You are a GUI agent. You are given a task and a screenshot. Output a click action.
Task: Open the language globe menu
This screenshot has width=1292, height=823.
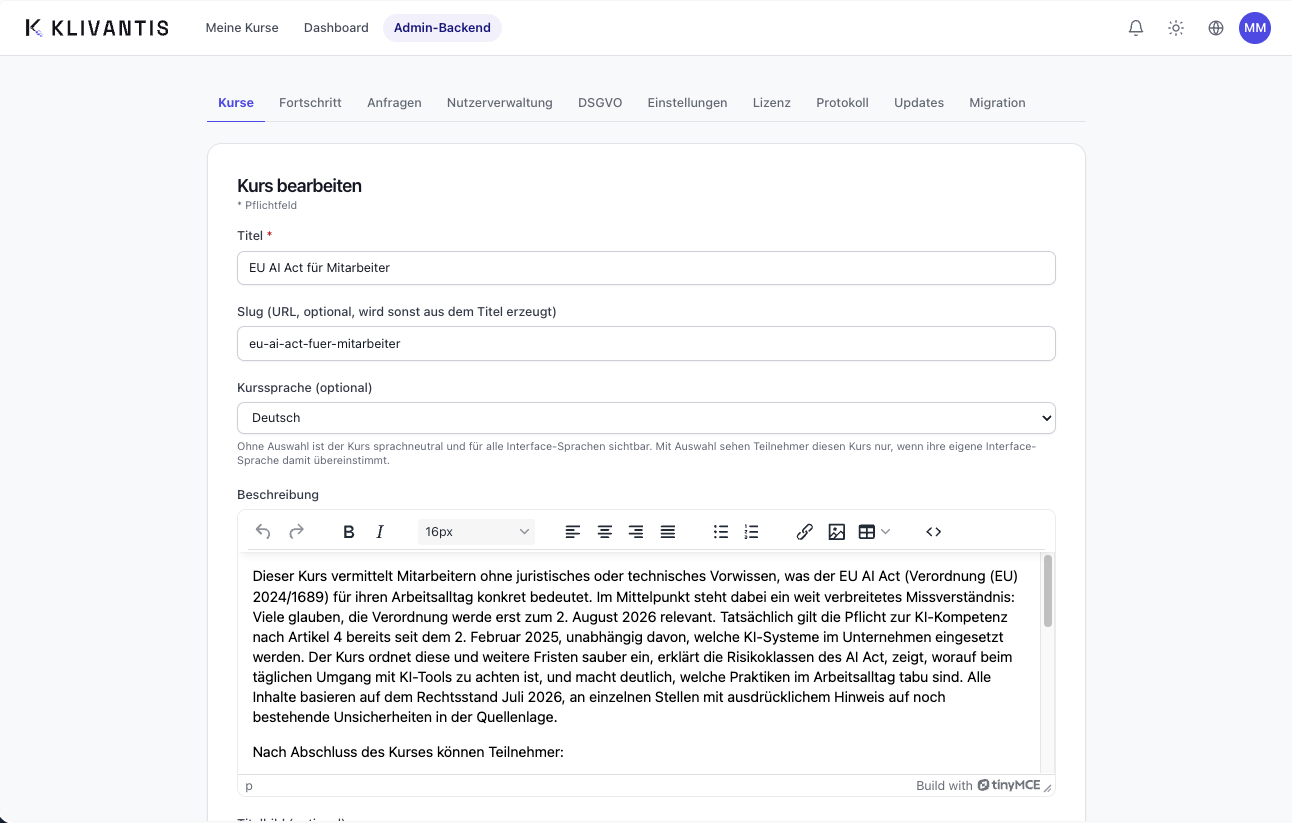(1216, 28)
